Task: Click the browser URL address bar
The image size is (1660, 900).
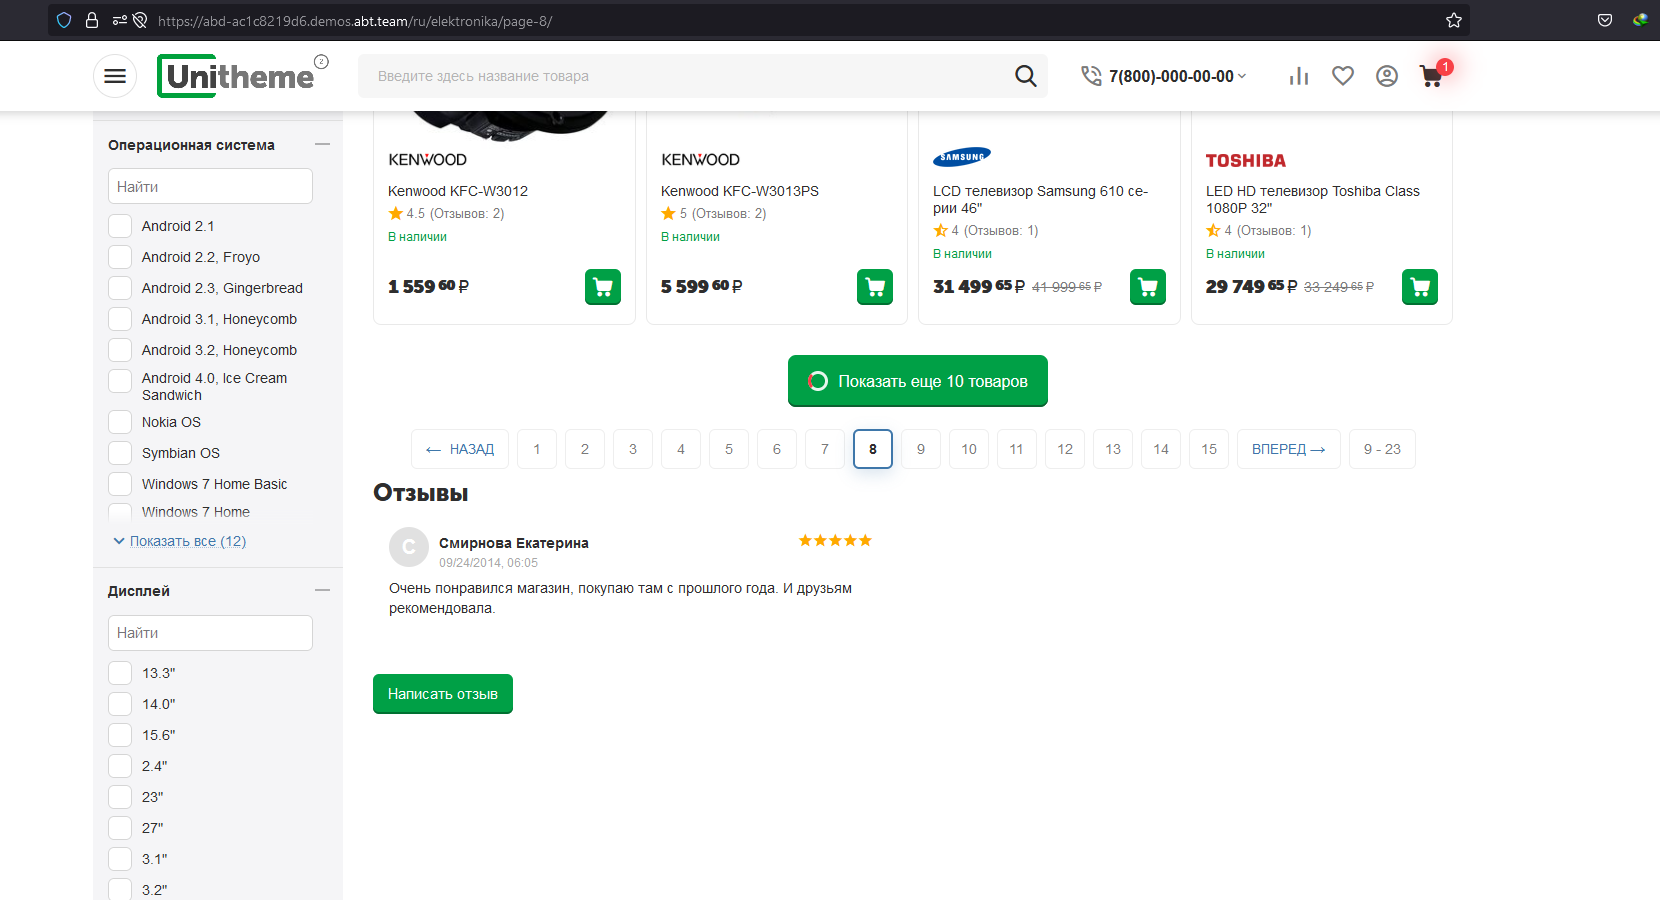Action: pyautogui.click(x=760, y=20)
